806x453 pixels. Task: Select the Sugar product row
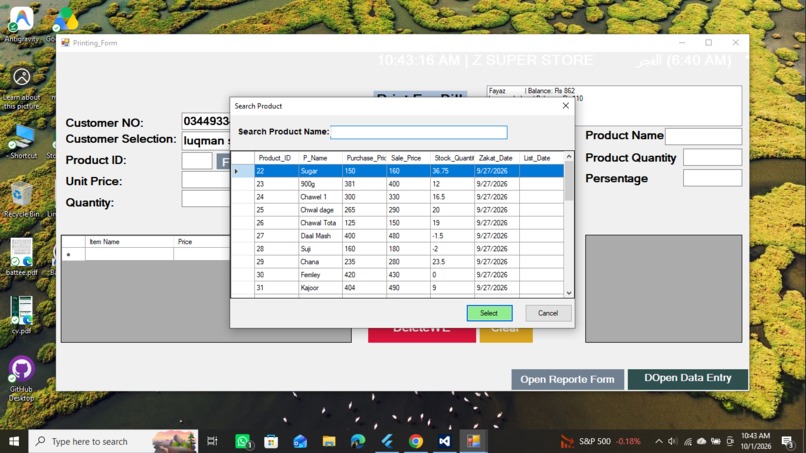(x=397, y=171)
